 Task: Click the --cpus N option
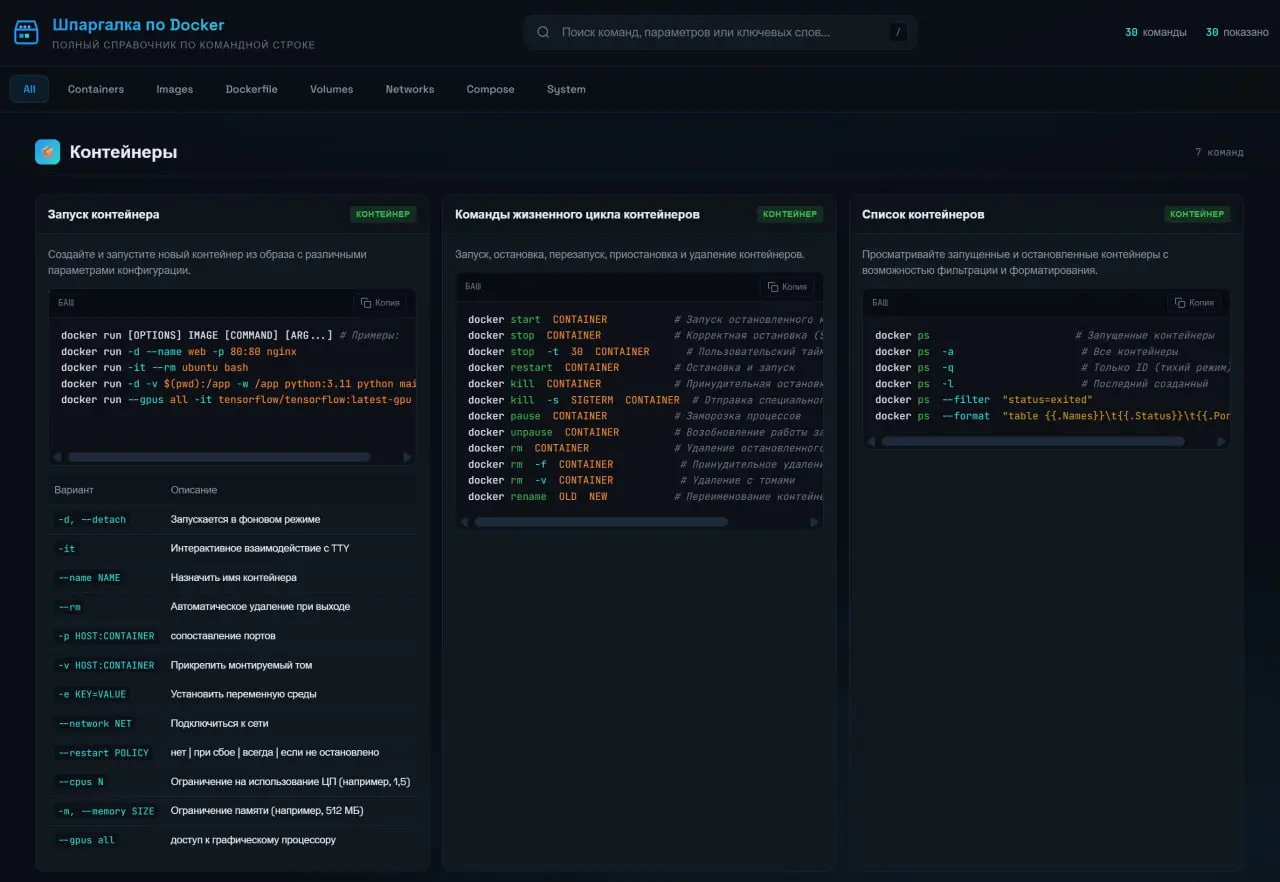81,782
